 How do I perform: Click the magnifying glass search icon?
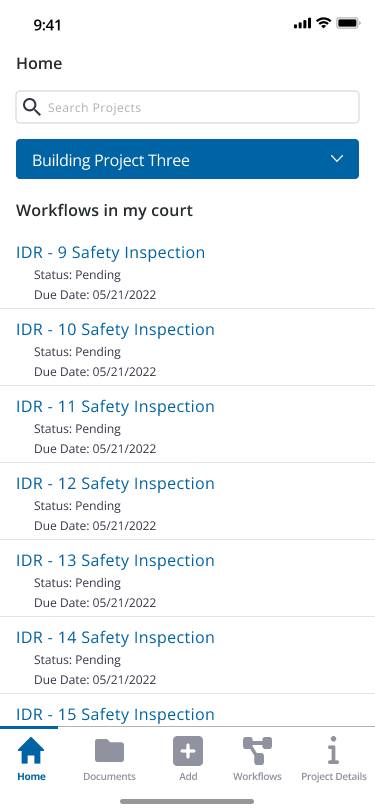32,107
